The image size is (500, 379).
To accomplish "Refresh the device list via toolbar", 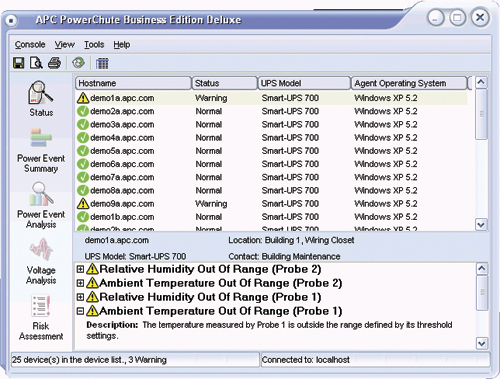I will pos(78,63).
